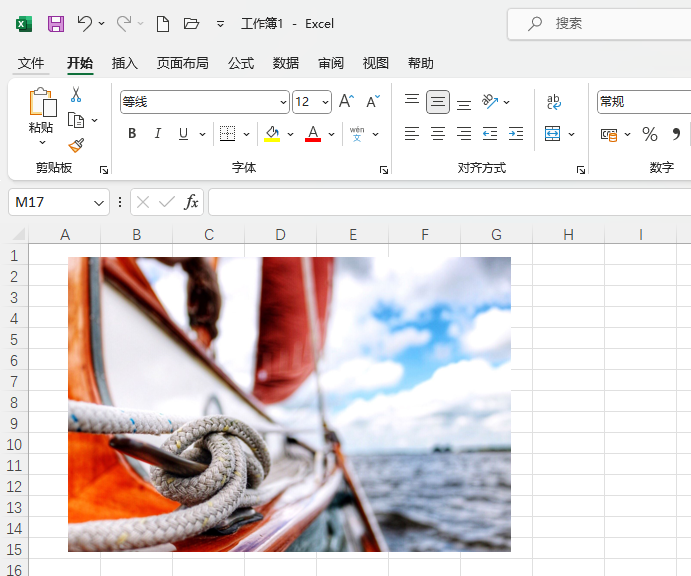
Task: Click the 搜索 search box
Action: pyautogui.click(x=599, y=24)
